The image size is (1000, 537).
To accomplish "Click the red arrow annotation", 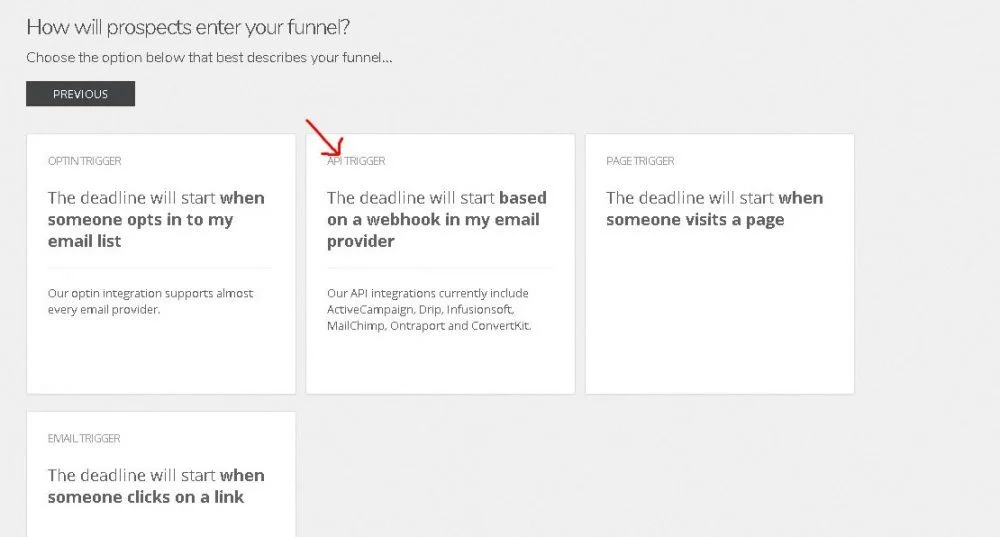I will tap(324, 139).
